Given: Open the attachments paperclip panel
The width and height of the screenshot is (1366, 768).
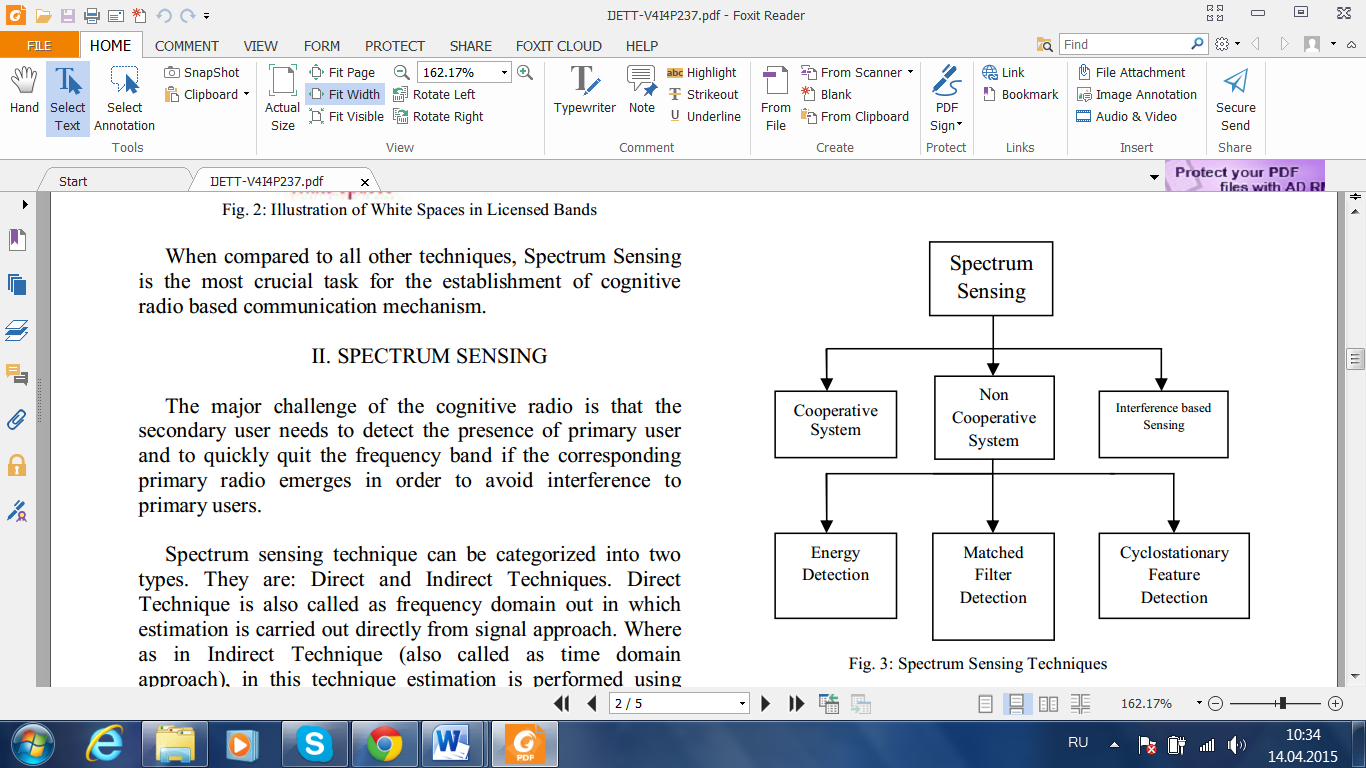Looking at the screenshot, I should coord(17,420).
